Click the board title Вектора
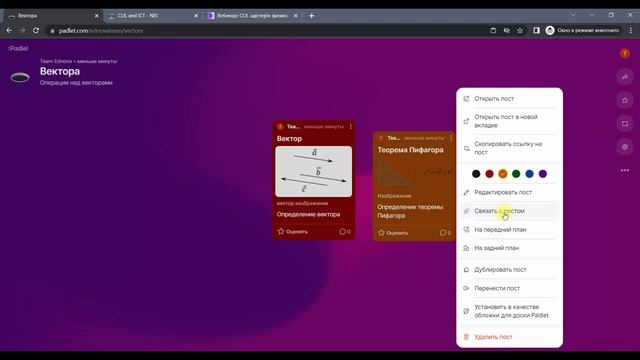Screen dimensions: 640x360 click(x=60, y=71)
